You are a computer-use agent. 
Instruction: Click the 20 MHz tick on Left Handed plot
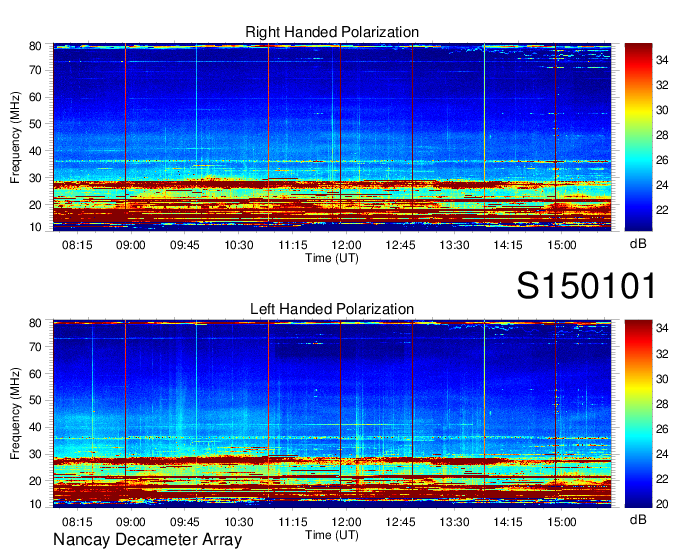(x=35, y=481)
